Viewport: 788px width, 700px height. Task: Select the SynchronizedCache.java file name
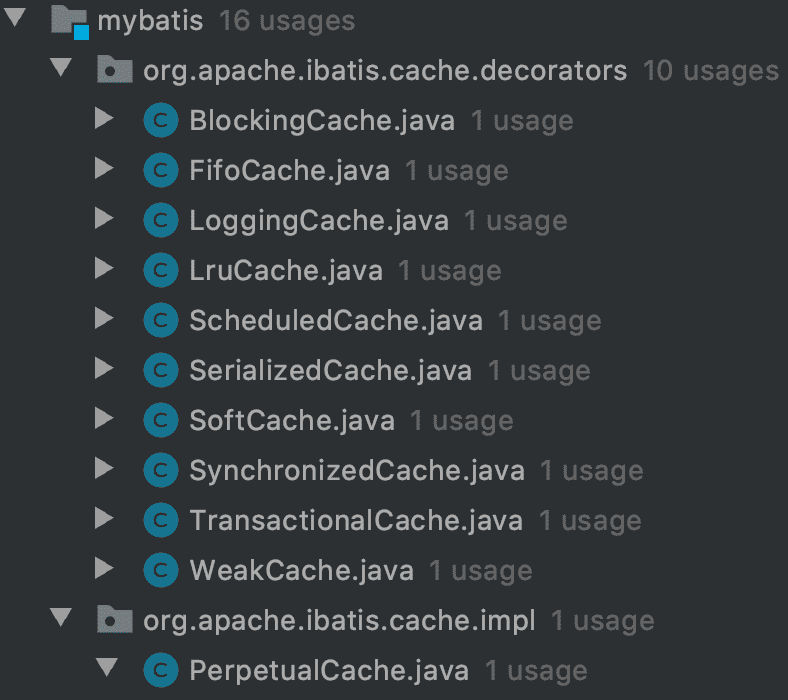(357, 471)
